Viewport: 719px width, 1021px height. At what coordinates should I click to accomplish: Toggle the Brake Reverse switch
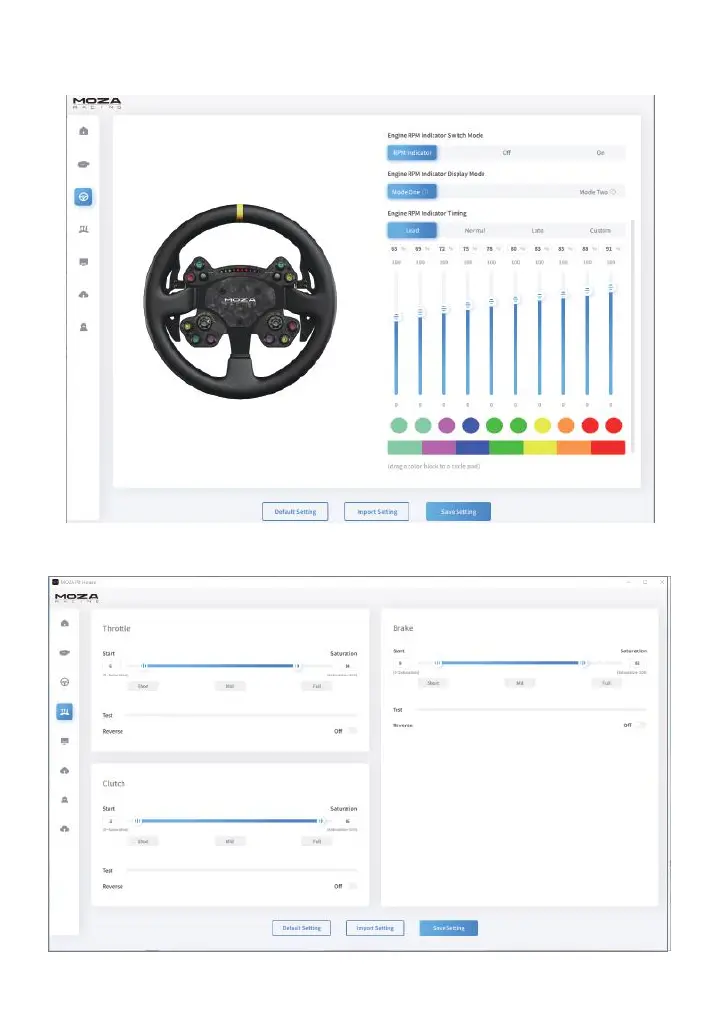pyautogui.click(x=641, y=725)
